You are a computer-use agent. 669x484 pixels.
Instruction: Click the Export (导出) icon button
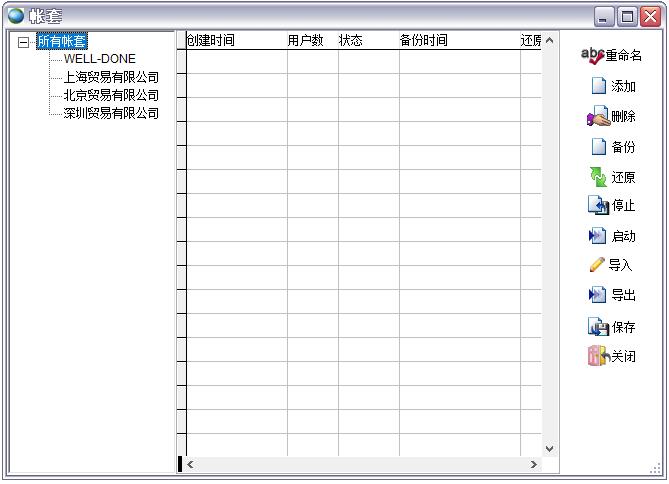(598, 295)
